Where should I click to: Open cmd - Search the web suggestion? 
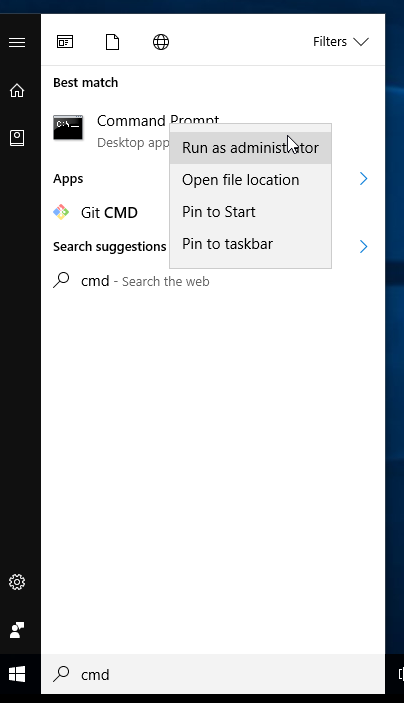click(145, 281)
